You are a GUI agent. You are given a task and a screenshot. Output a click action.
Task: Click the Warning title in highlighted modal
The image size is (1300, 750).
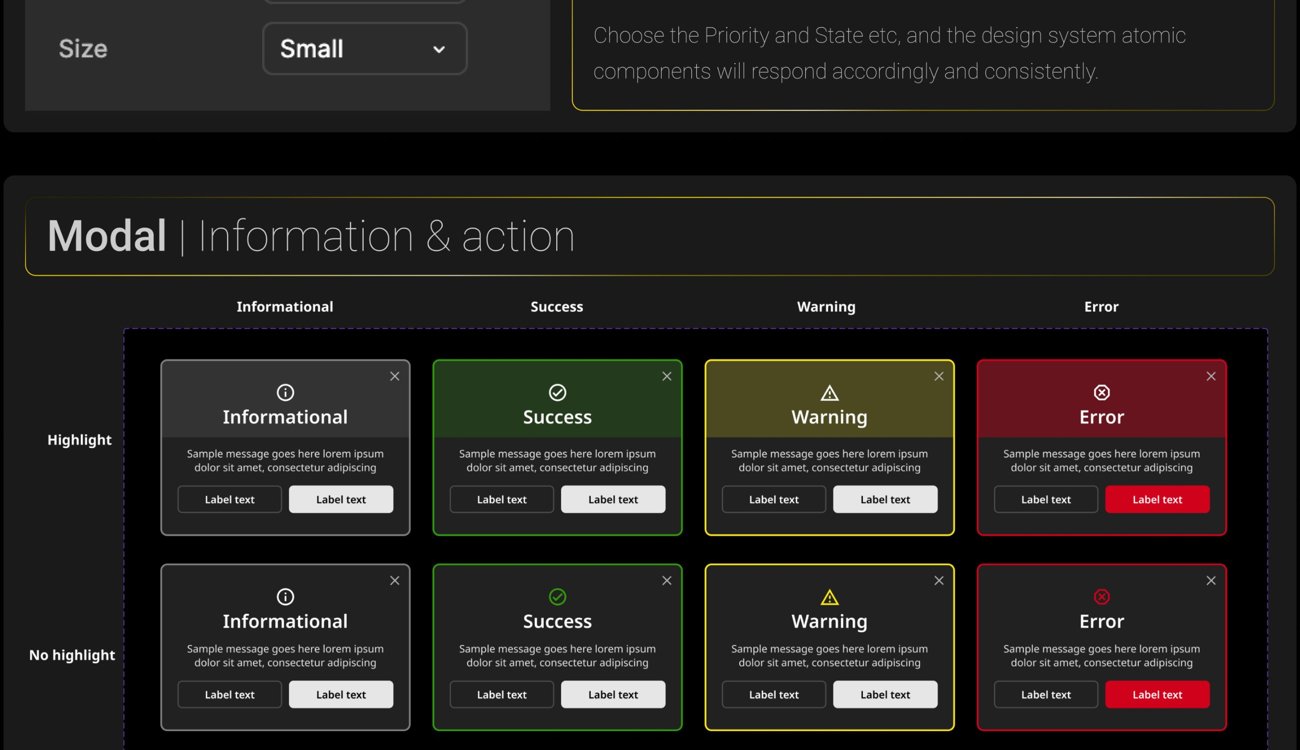(829, 417)
